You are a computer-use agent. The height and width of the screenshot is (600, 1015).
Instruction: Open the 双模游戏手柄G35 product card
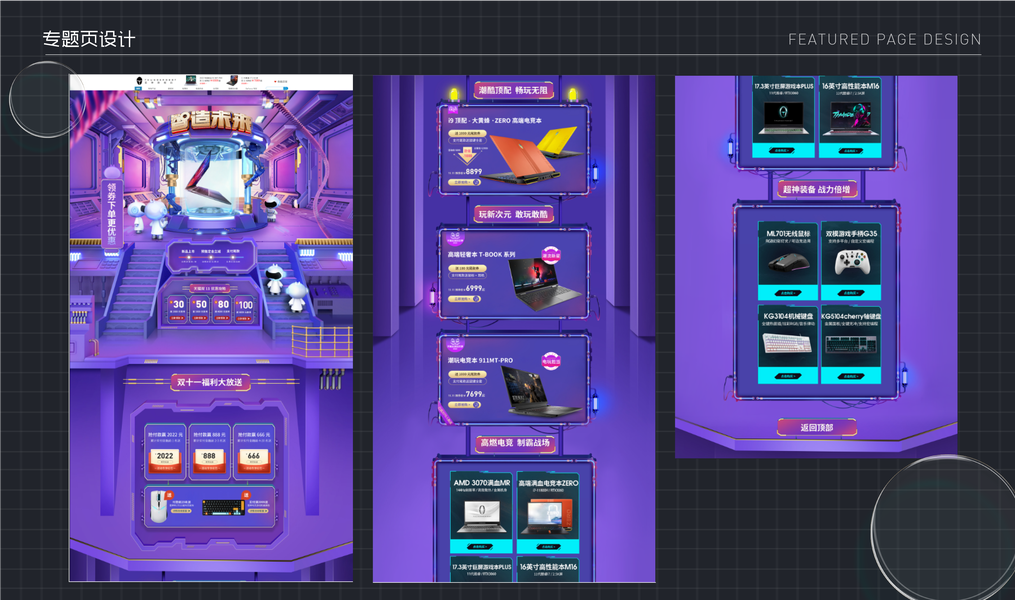851,261
